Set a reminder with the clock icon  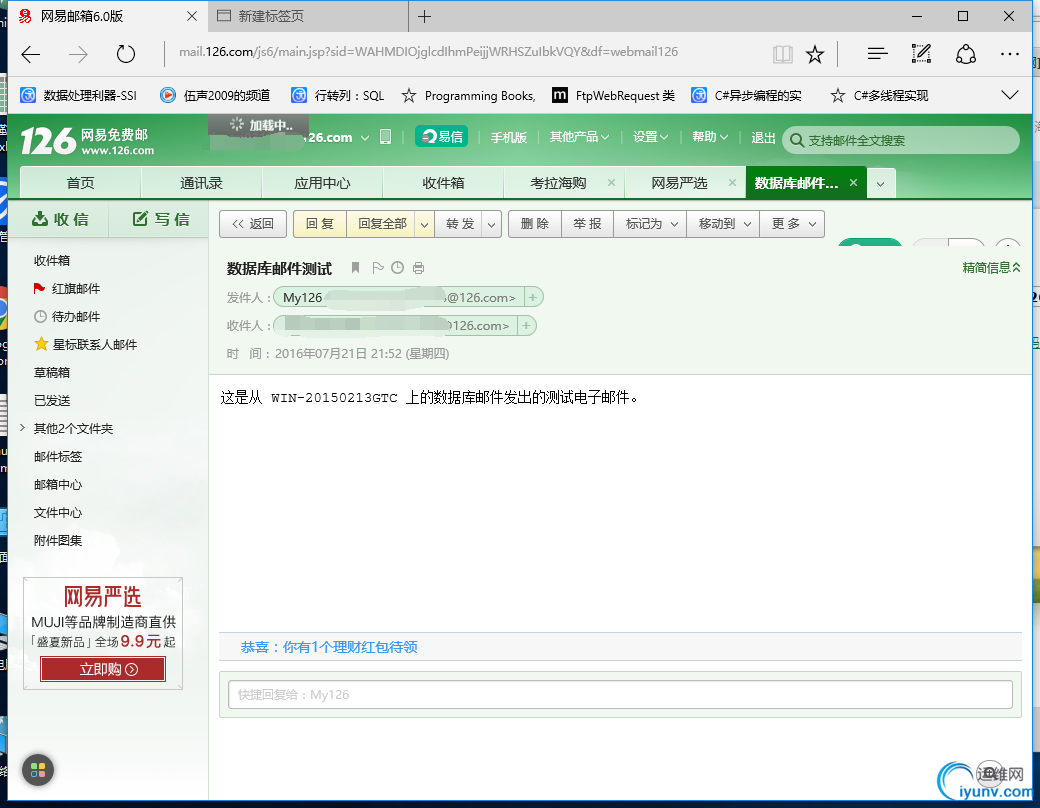click(397, 267)
